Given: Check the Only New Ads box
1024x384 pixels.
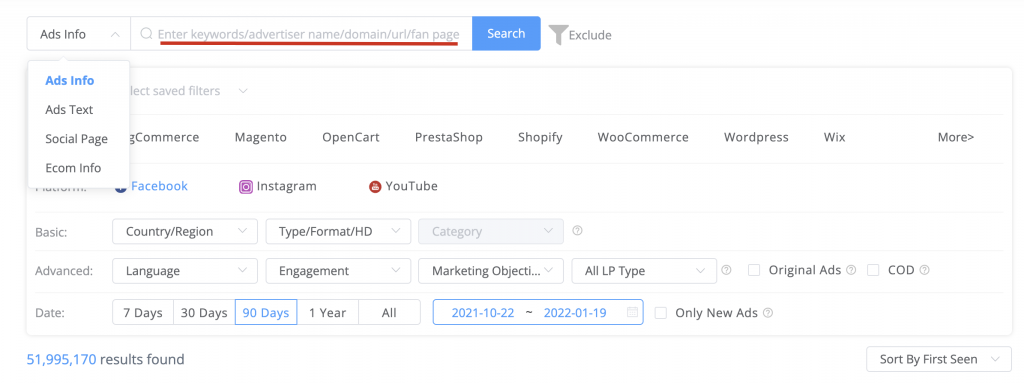Looking at the screenshot, I should (661, 313).
